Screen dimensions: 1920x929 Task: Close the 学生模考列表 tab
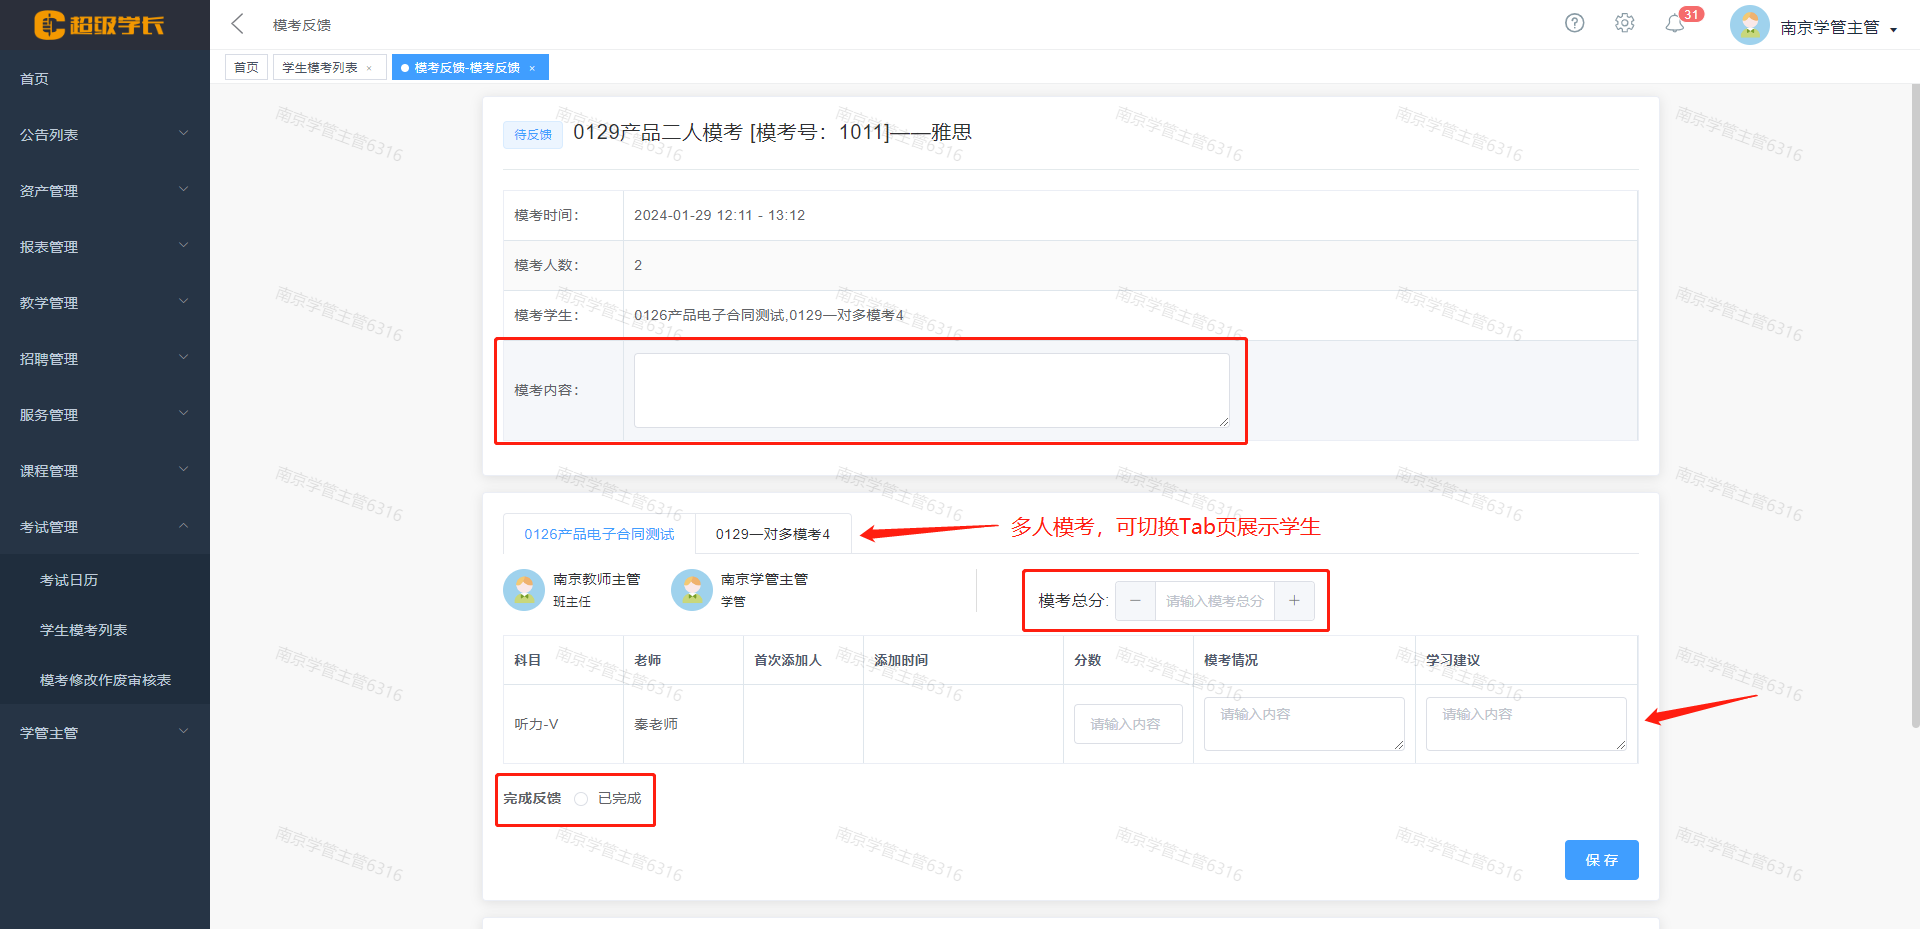(x=369, y=68)
